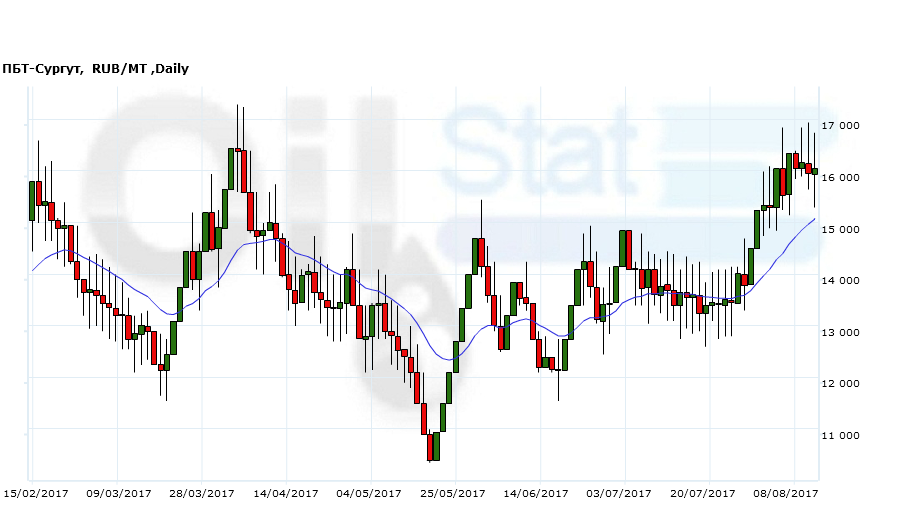The height and width of the screenshot is (509, 909).
Task: Click the 14/06/2017 date label
Action: [535, 493]
